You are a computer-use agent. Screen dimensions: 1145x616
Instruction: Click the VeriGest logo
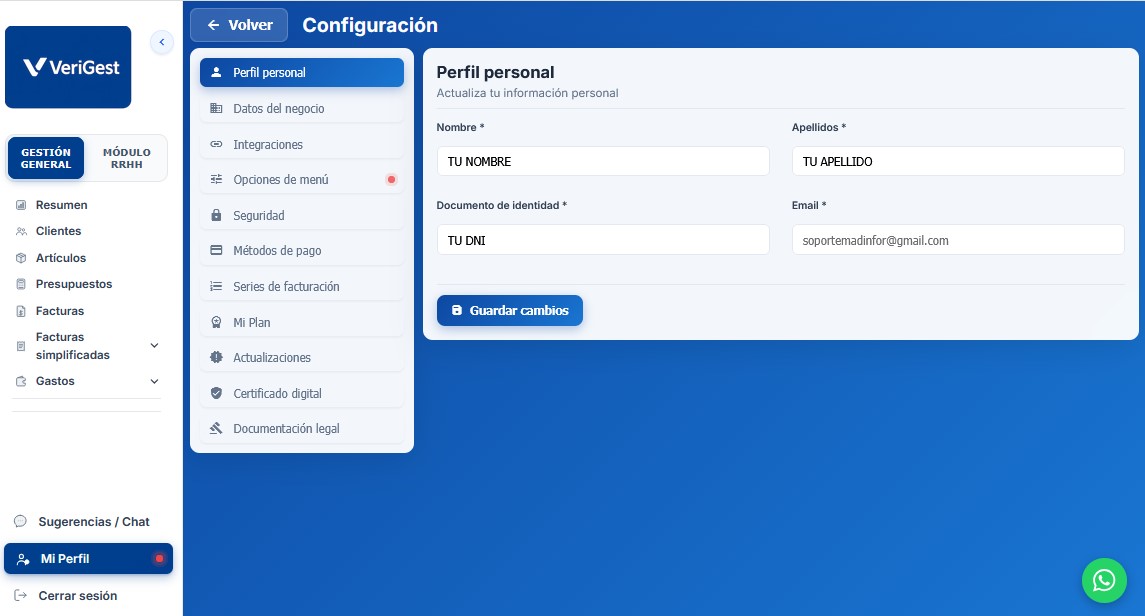(x=68, y=67)
